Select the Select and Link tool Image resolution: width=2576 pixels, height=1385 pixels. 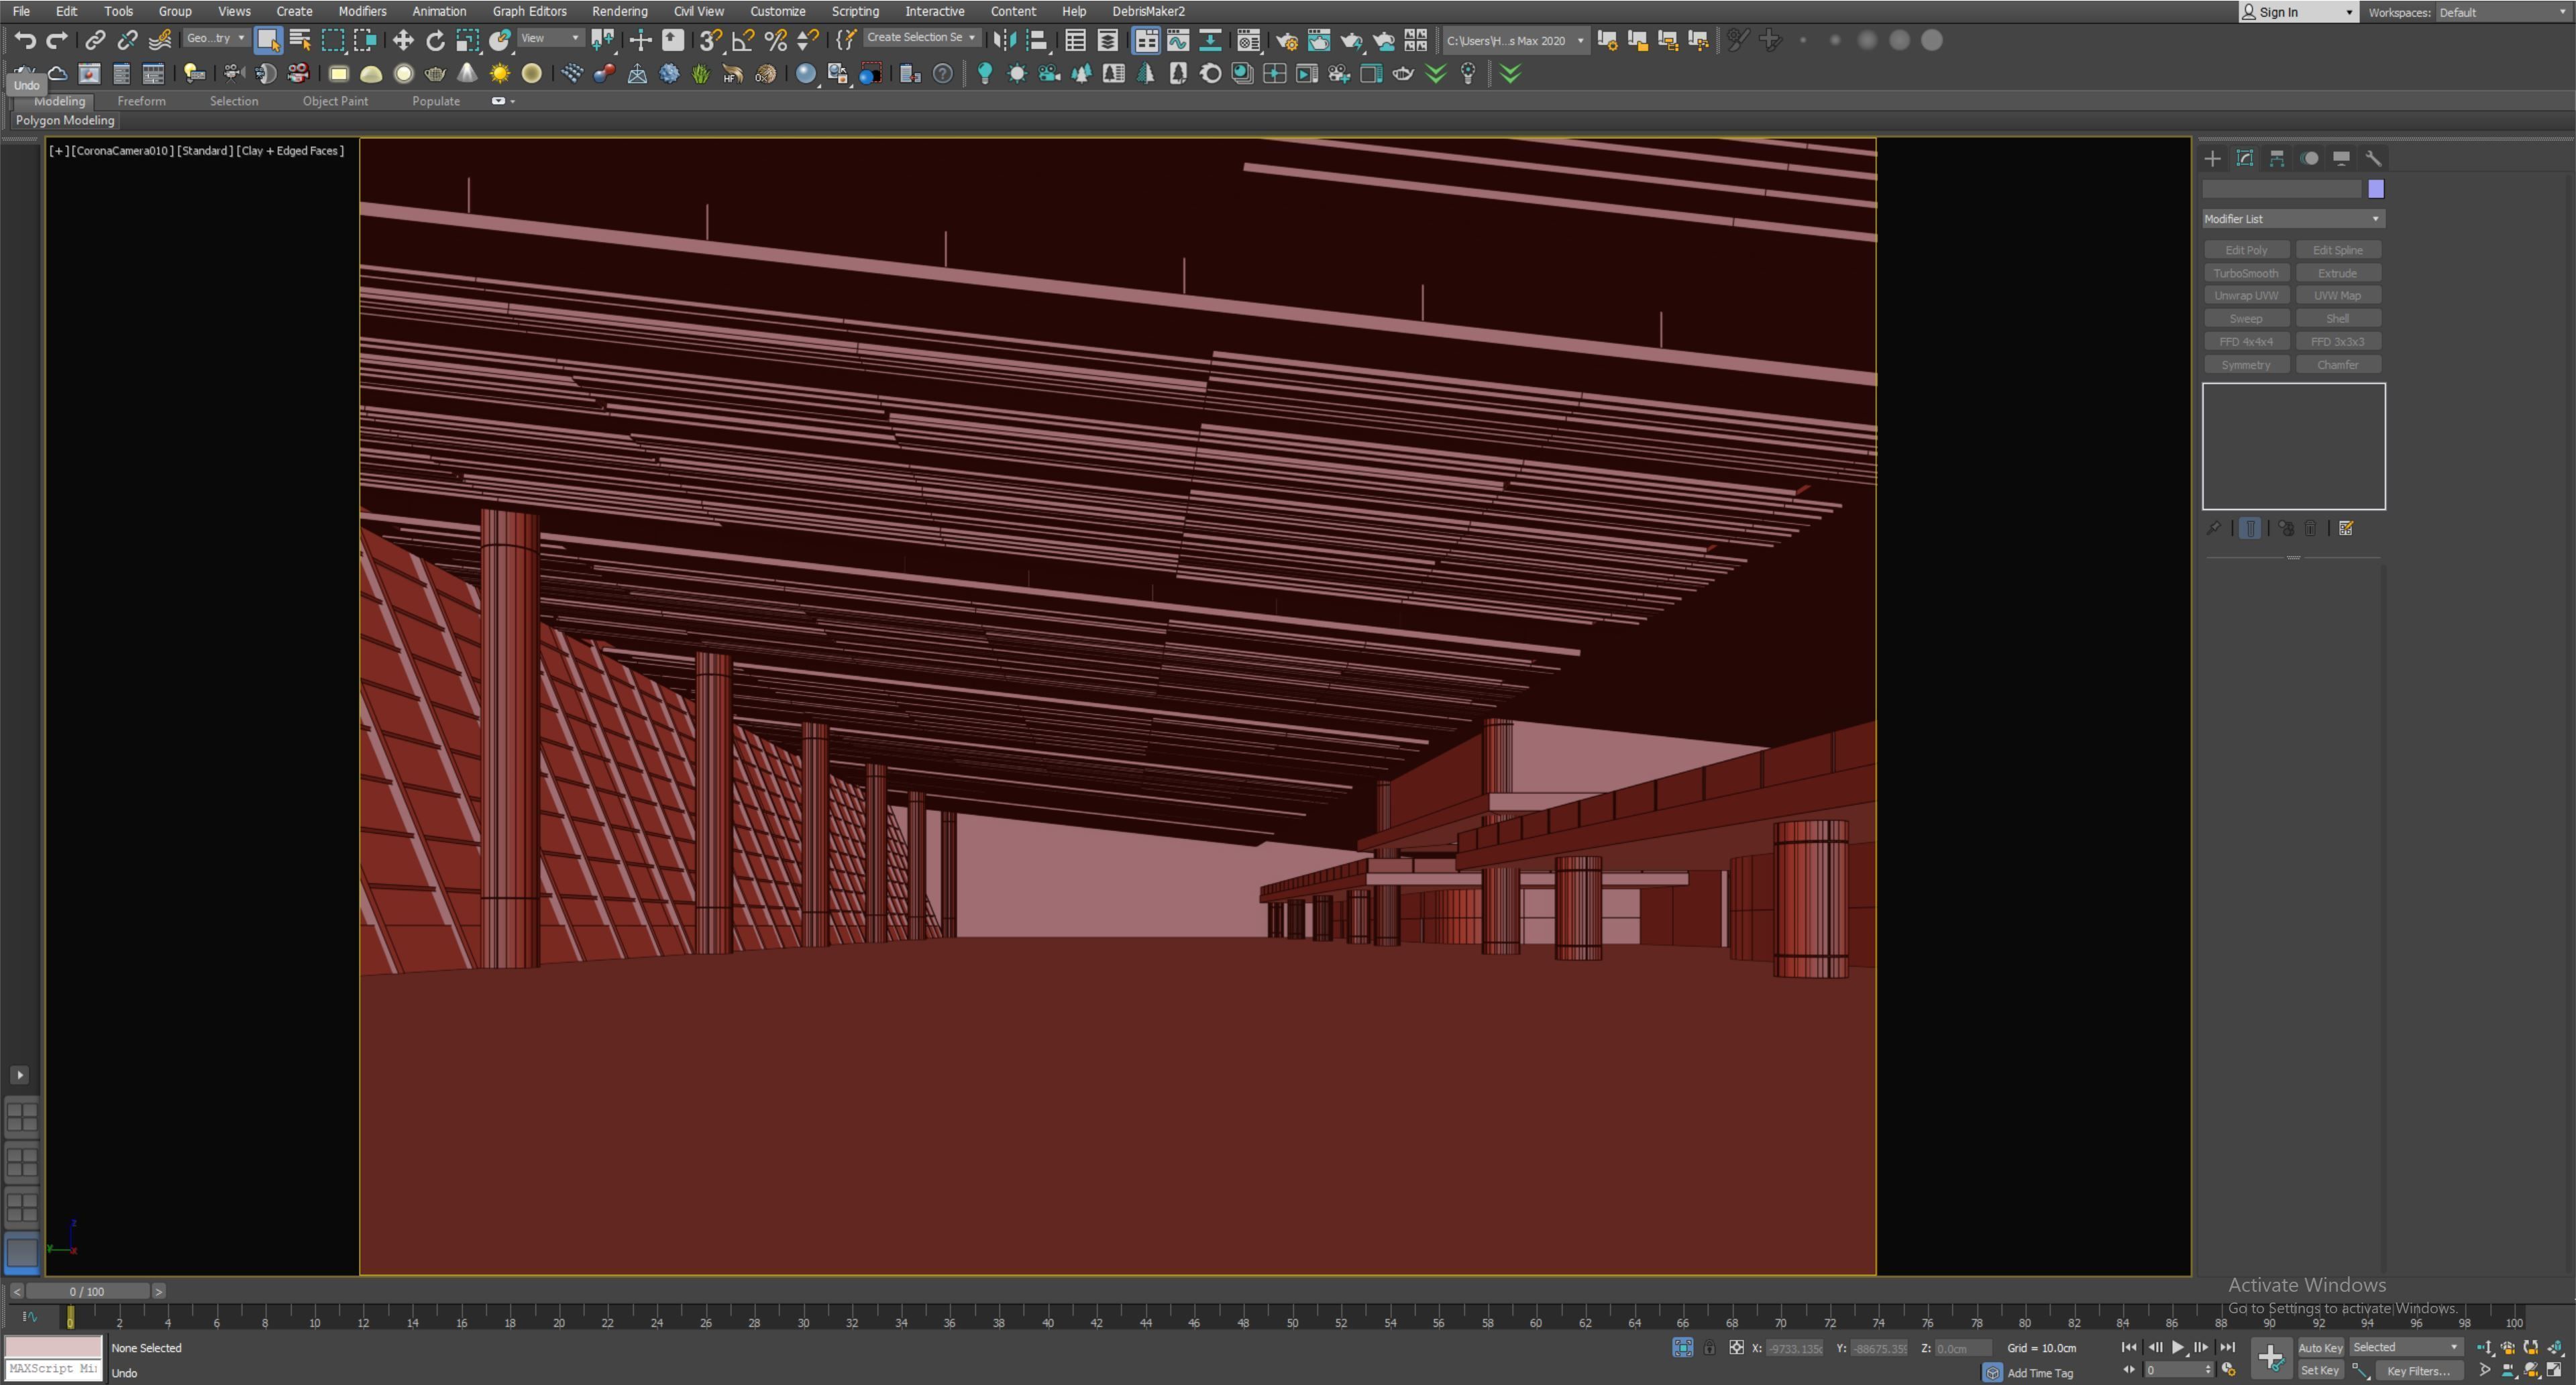pyautogui.click(x=95, y=41)
